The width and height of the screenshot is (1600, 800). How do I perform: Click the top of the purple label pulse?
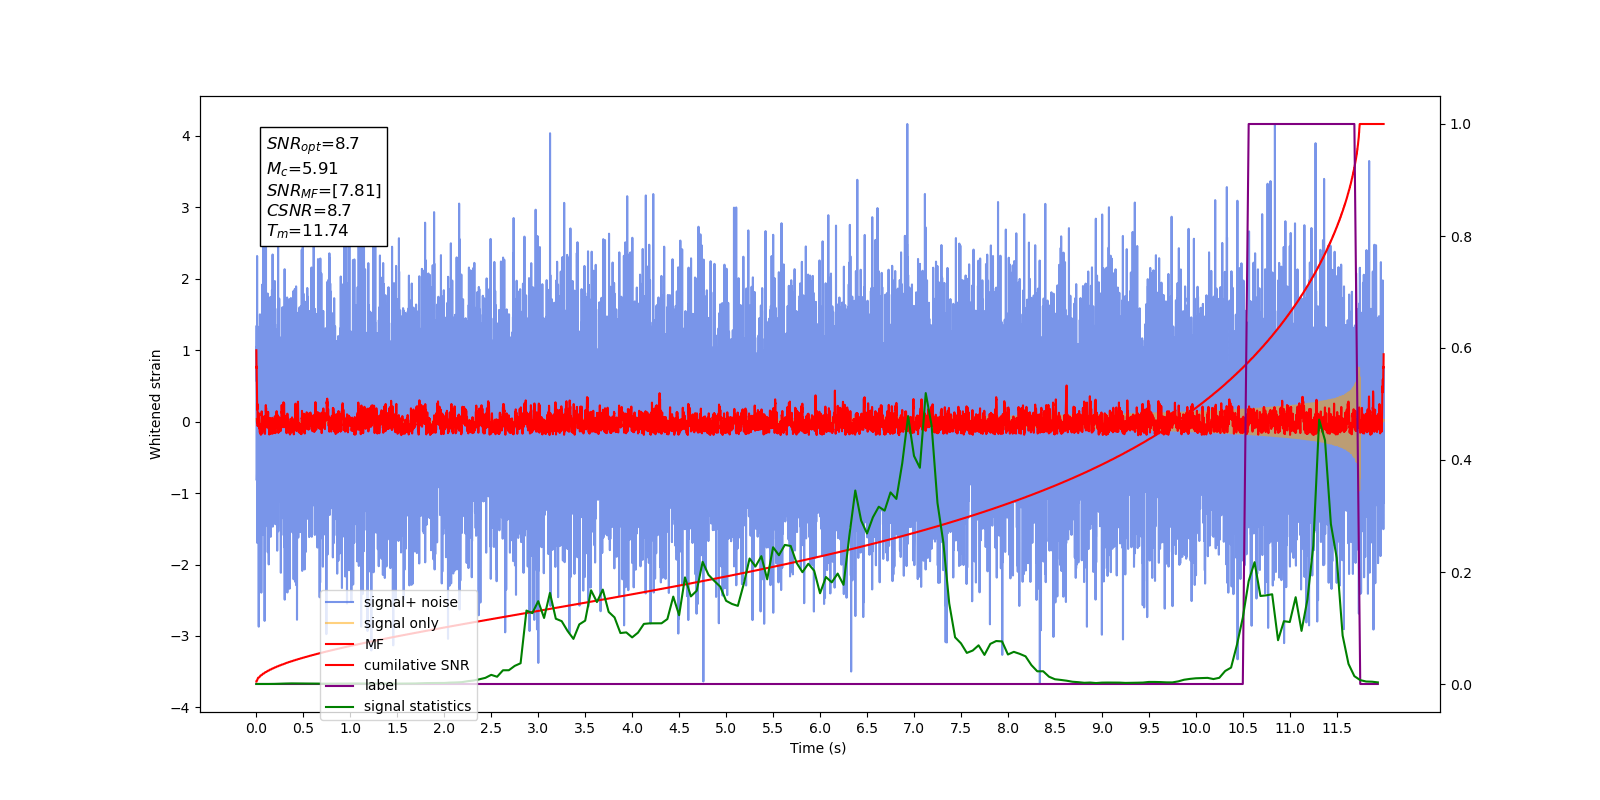(1301, 124)
